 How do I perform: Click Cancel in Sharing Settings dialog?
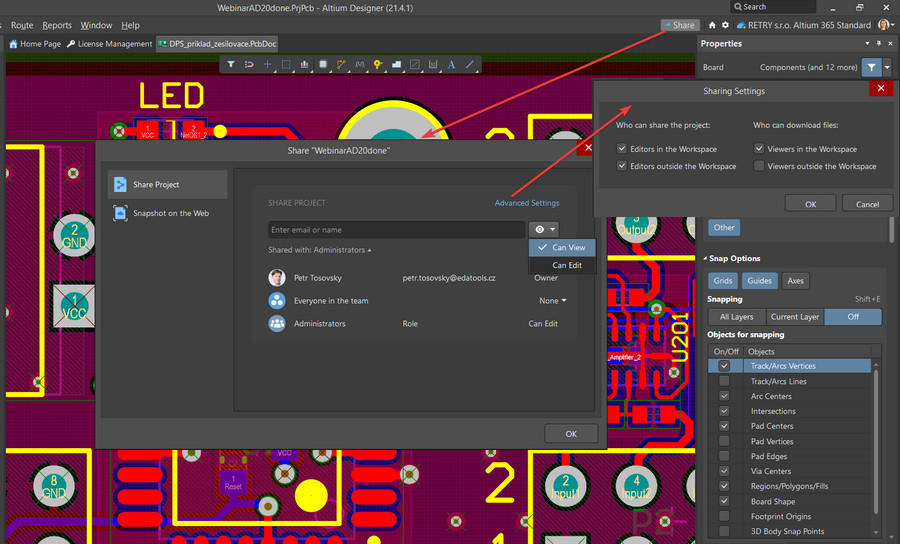point(867,204)
